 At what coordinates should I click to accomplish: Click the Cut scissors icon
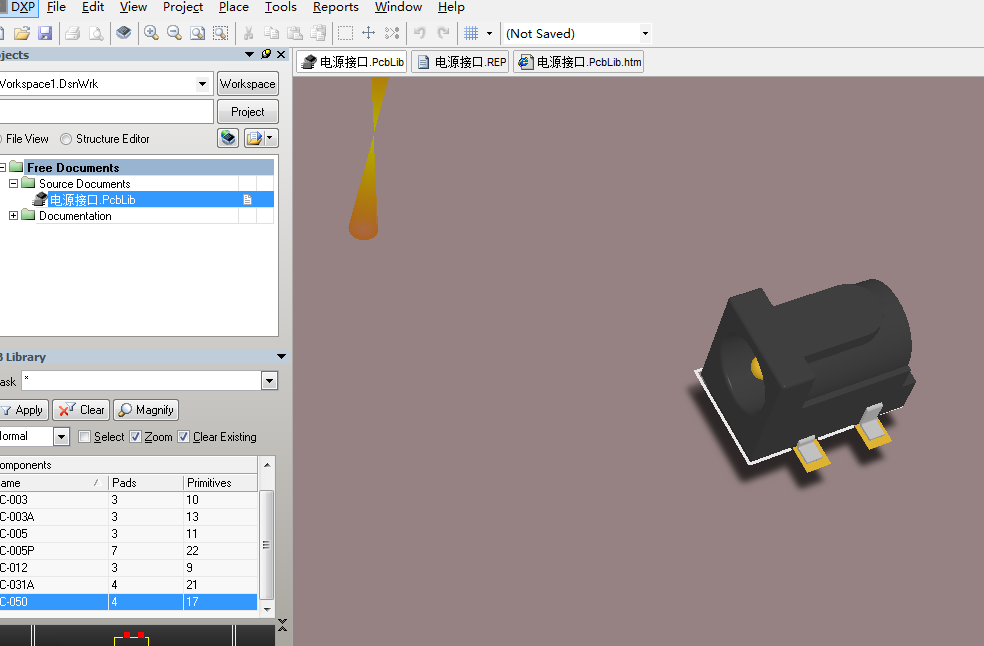tap(249, 33)
